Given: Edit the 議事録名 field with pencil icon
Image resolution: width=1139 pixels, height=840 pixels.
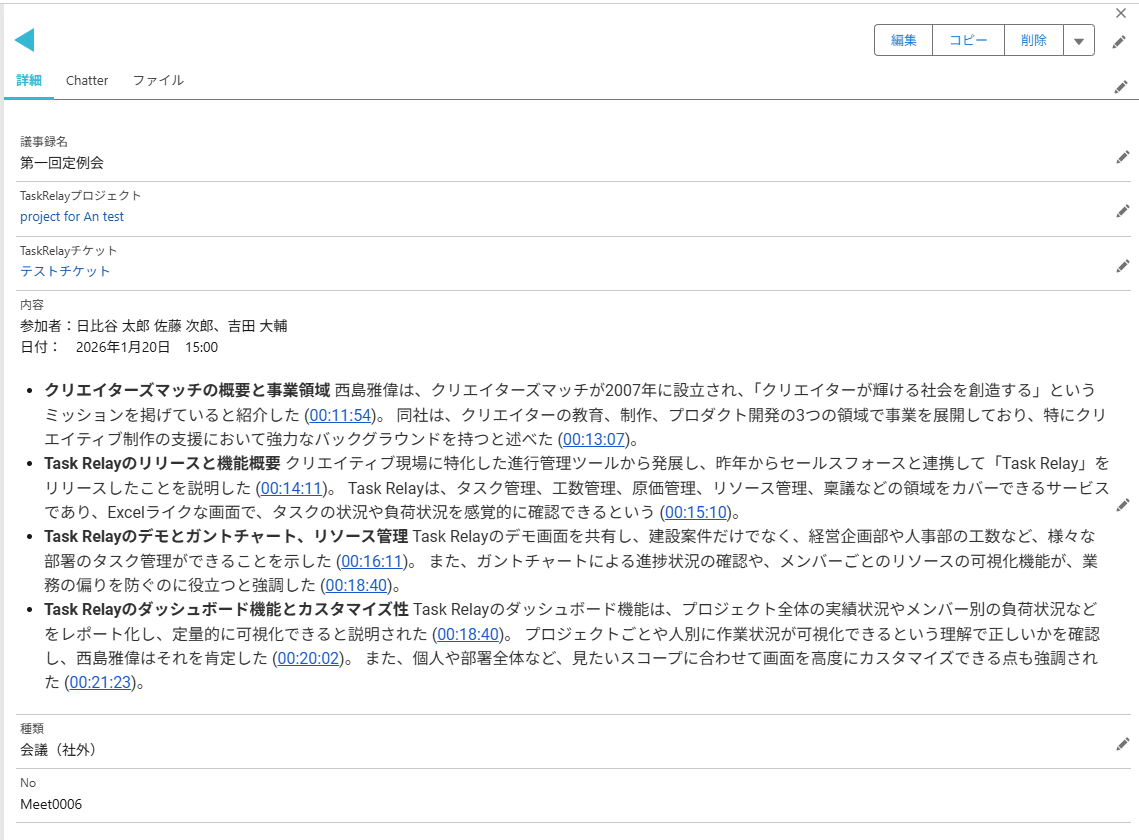Looking at the screenshot, I should (1123, 157).
